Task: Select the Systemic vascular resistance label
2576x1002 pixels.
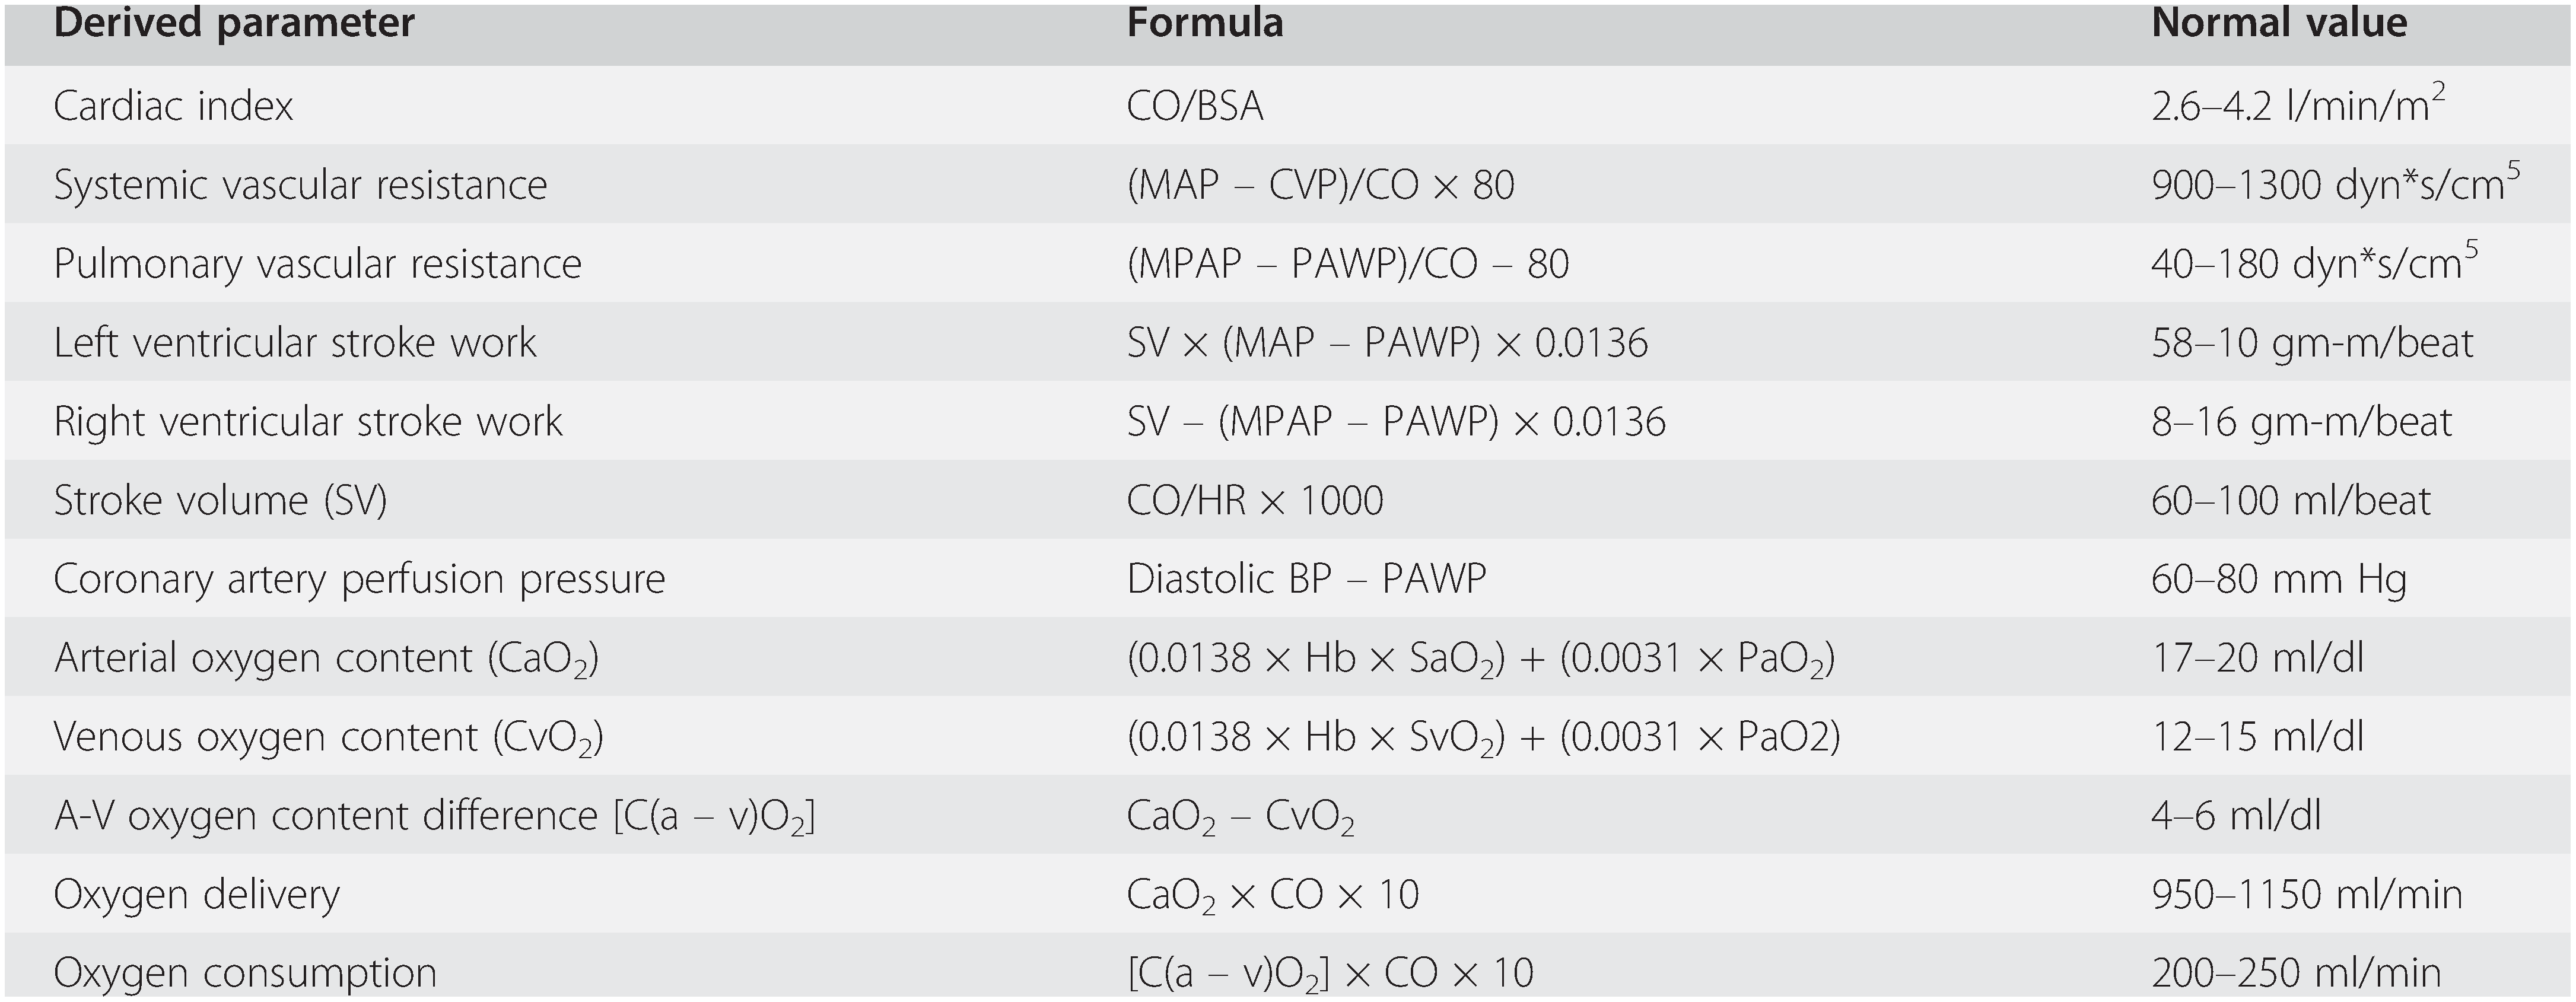Action: click(x=300, y=185)
